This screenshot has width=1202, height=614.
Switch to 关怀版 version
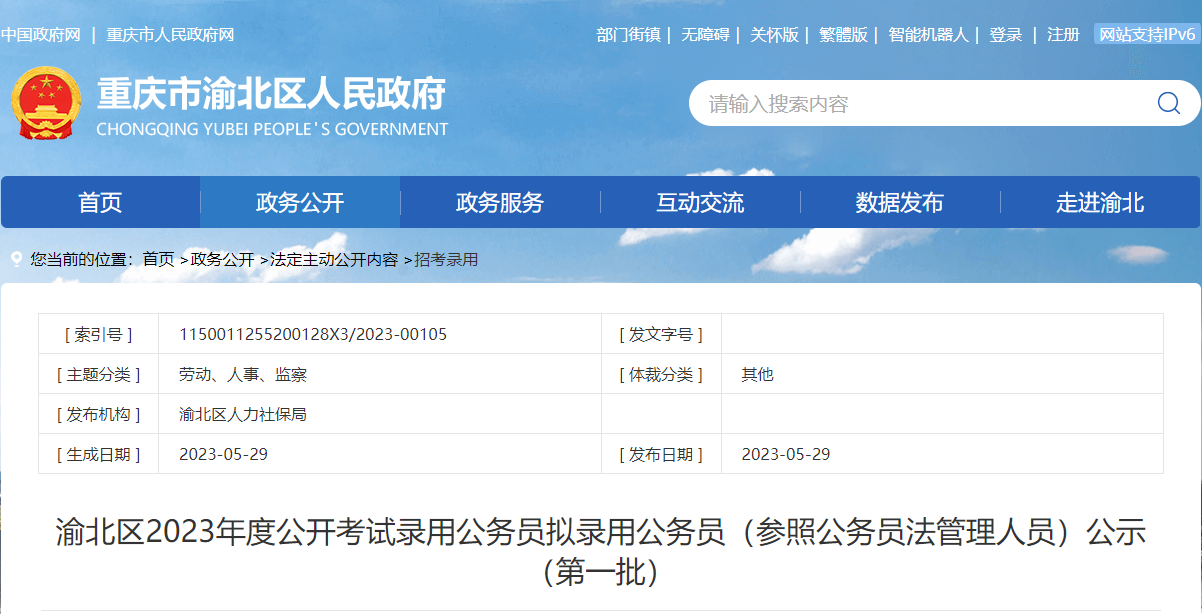point(775,35)
